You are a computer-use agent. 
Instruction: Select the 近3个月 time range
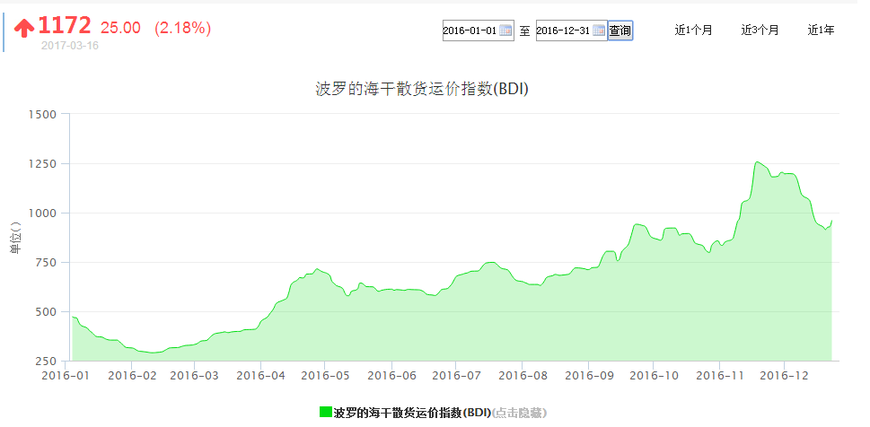click(760, 30)
